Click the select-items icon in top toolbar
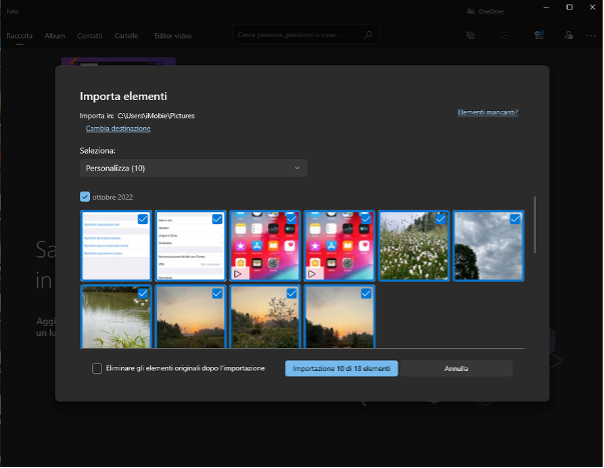The width and height of the screenshot is (604, 468). (504, 35)
